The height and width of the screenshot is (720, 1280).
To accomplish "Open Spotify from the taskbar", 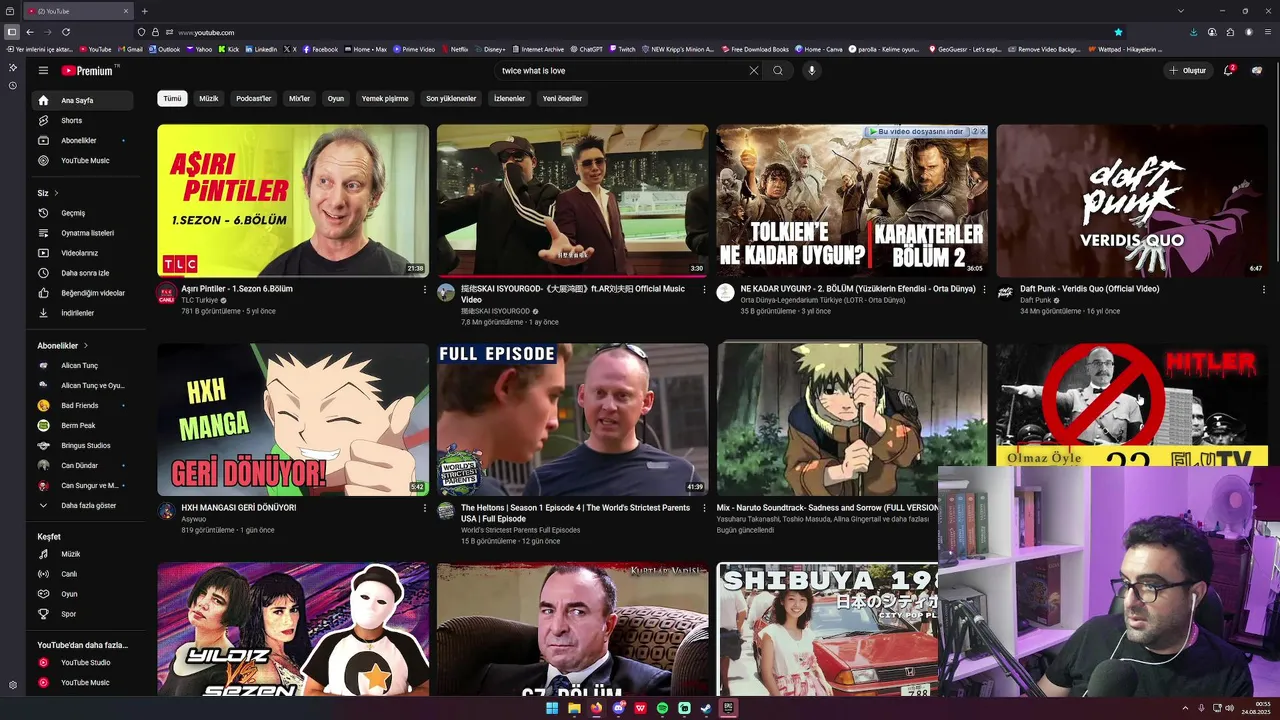I will pos(662,708).
